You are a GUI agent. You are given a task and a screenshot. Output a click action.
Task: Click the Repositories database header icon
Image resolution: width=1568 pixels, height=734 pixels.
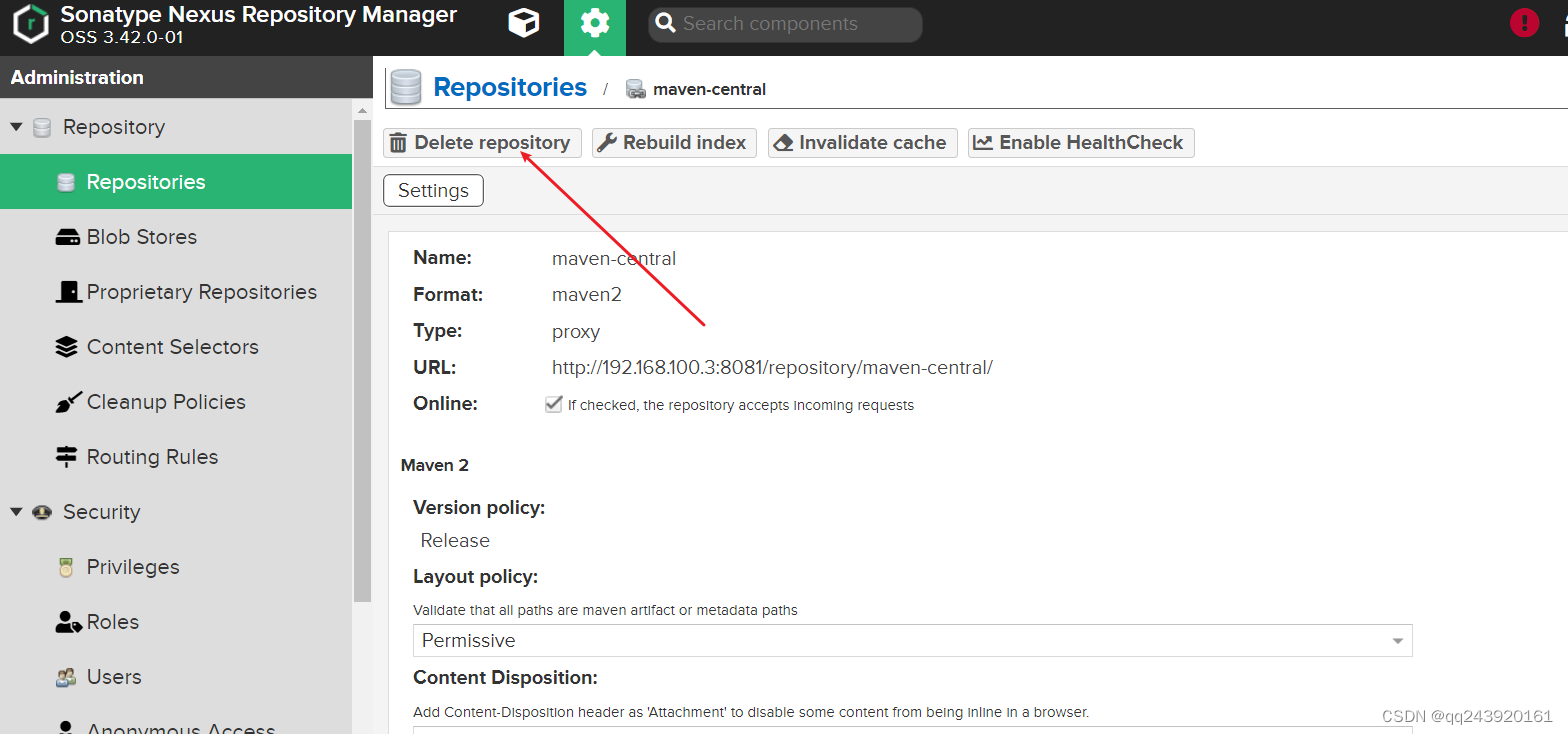(x=406, y=88)
